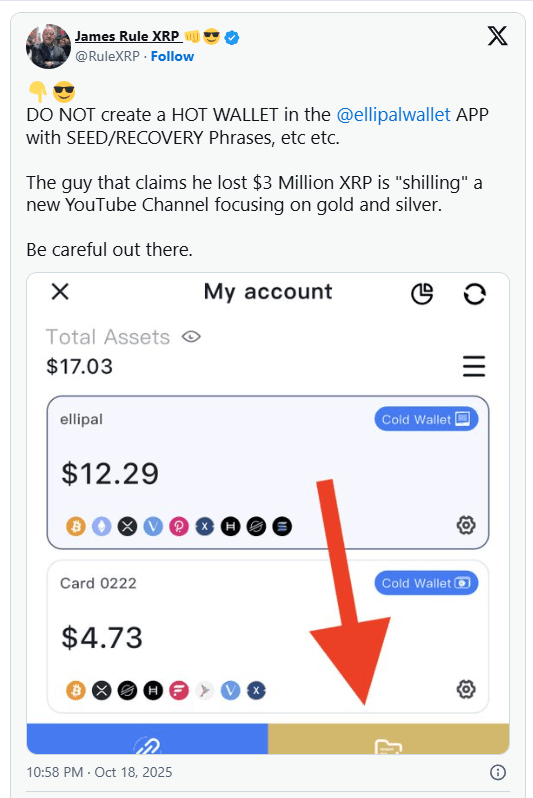Viewport: 533px width, 798px height.
Task: Select the gold folder tab at bottom
Action: coord(388,738)
